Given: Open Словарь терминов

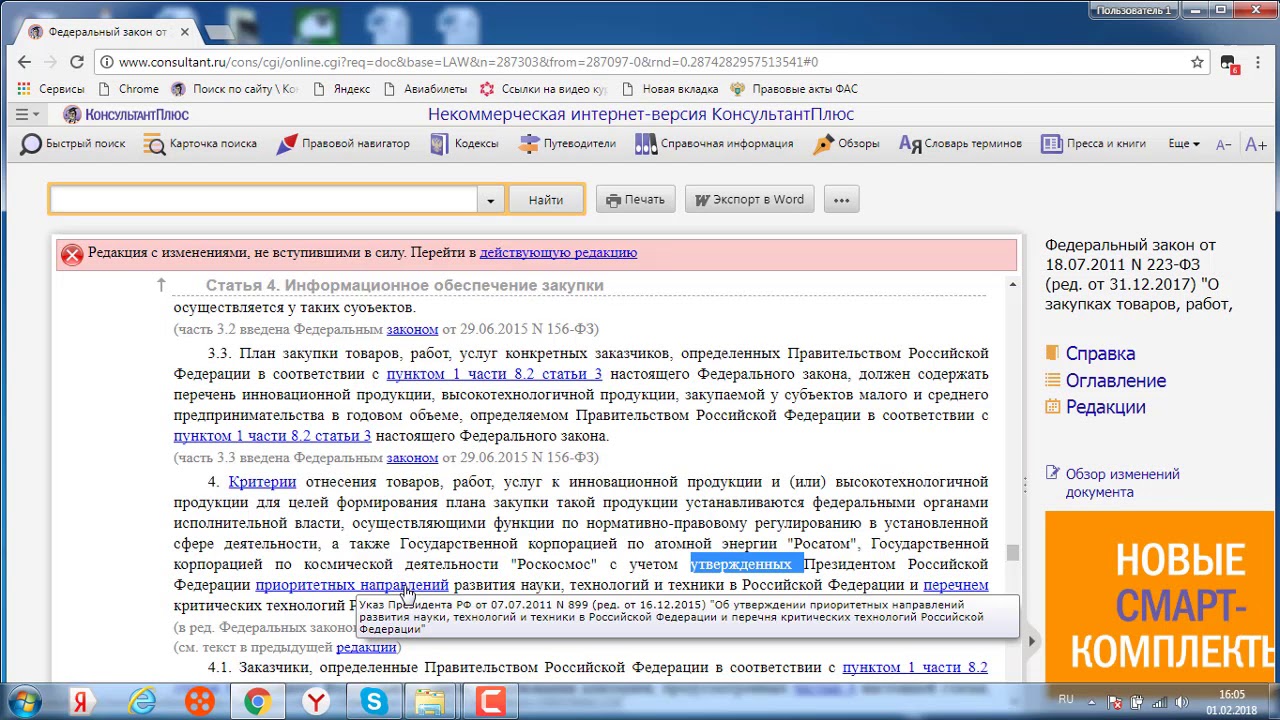Looking at the screenshot, I should [960, 144].
